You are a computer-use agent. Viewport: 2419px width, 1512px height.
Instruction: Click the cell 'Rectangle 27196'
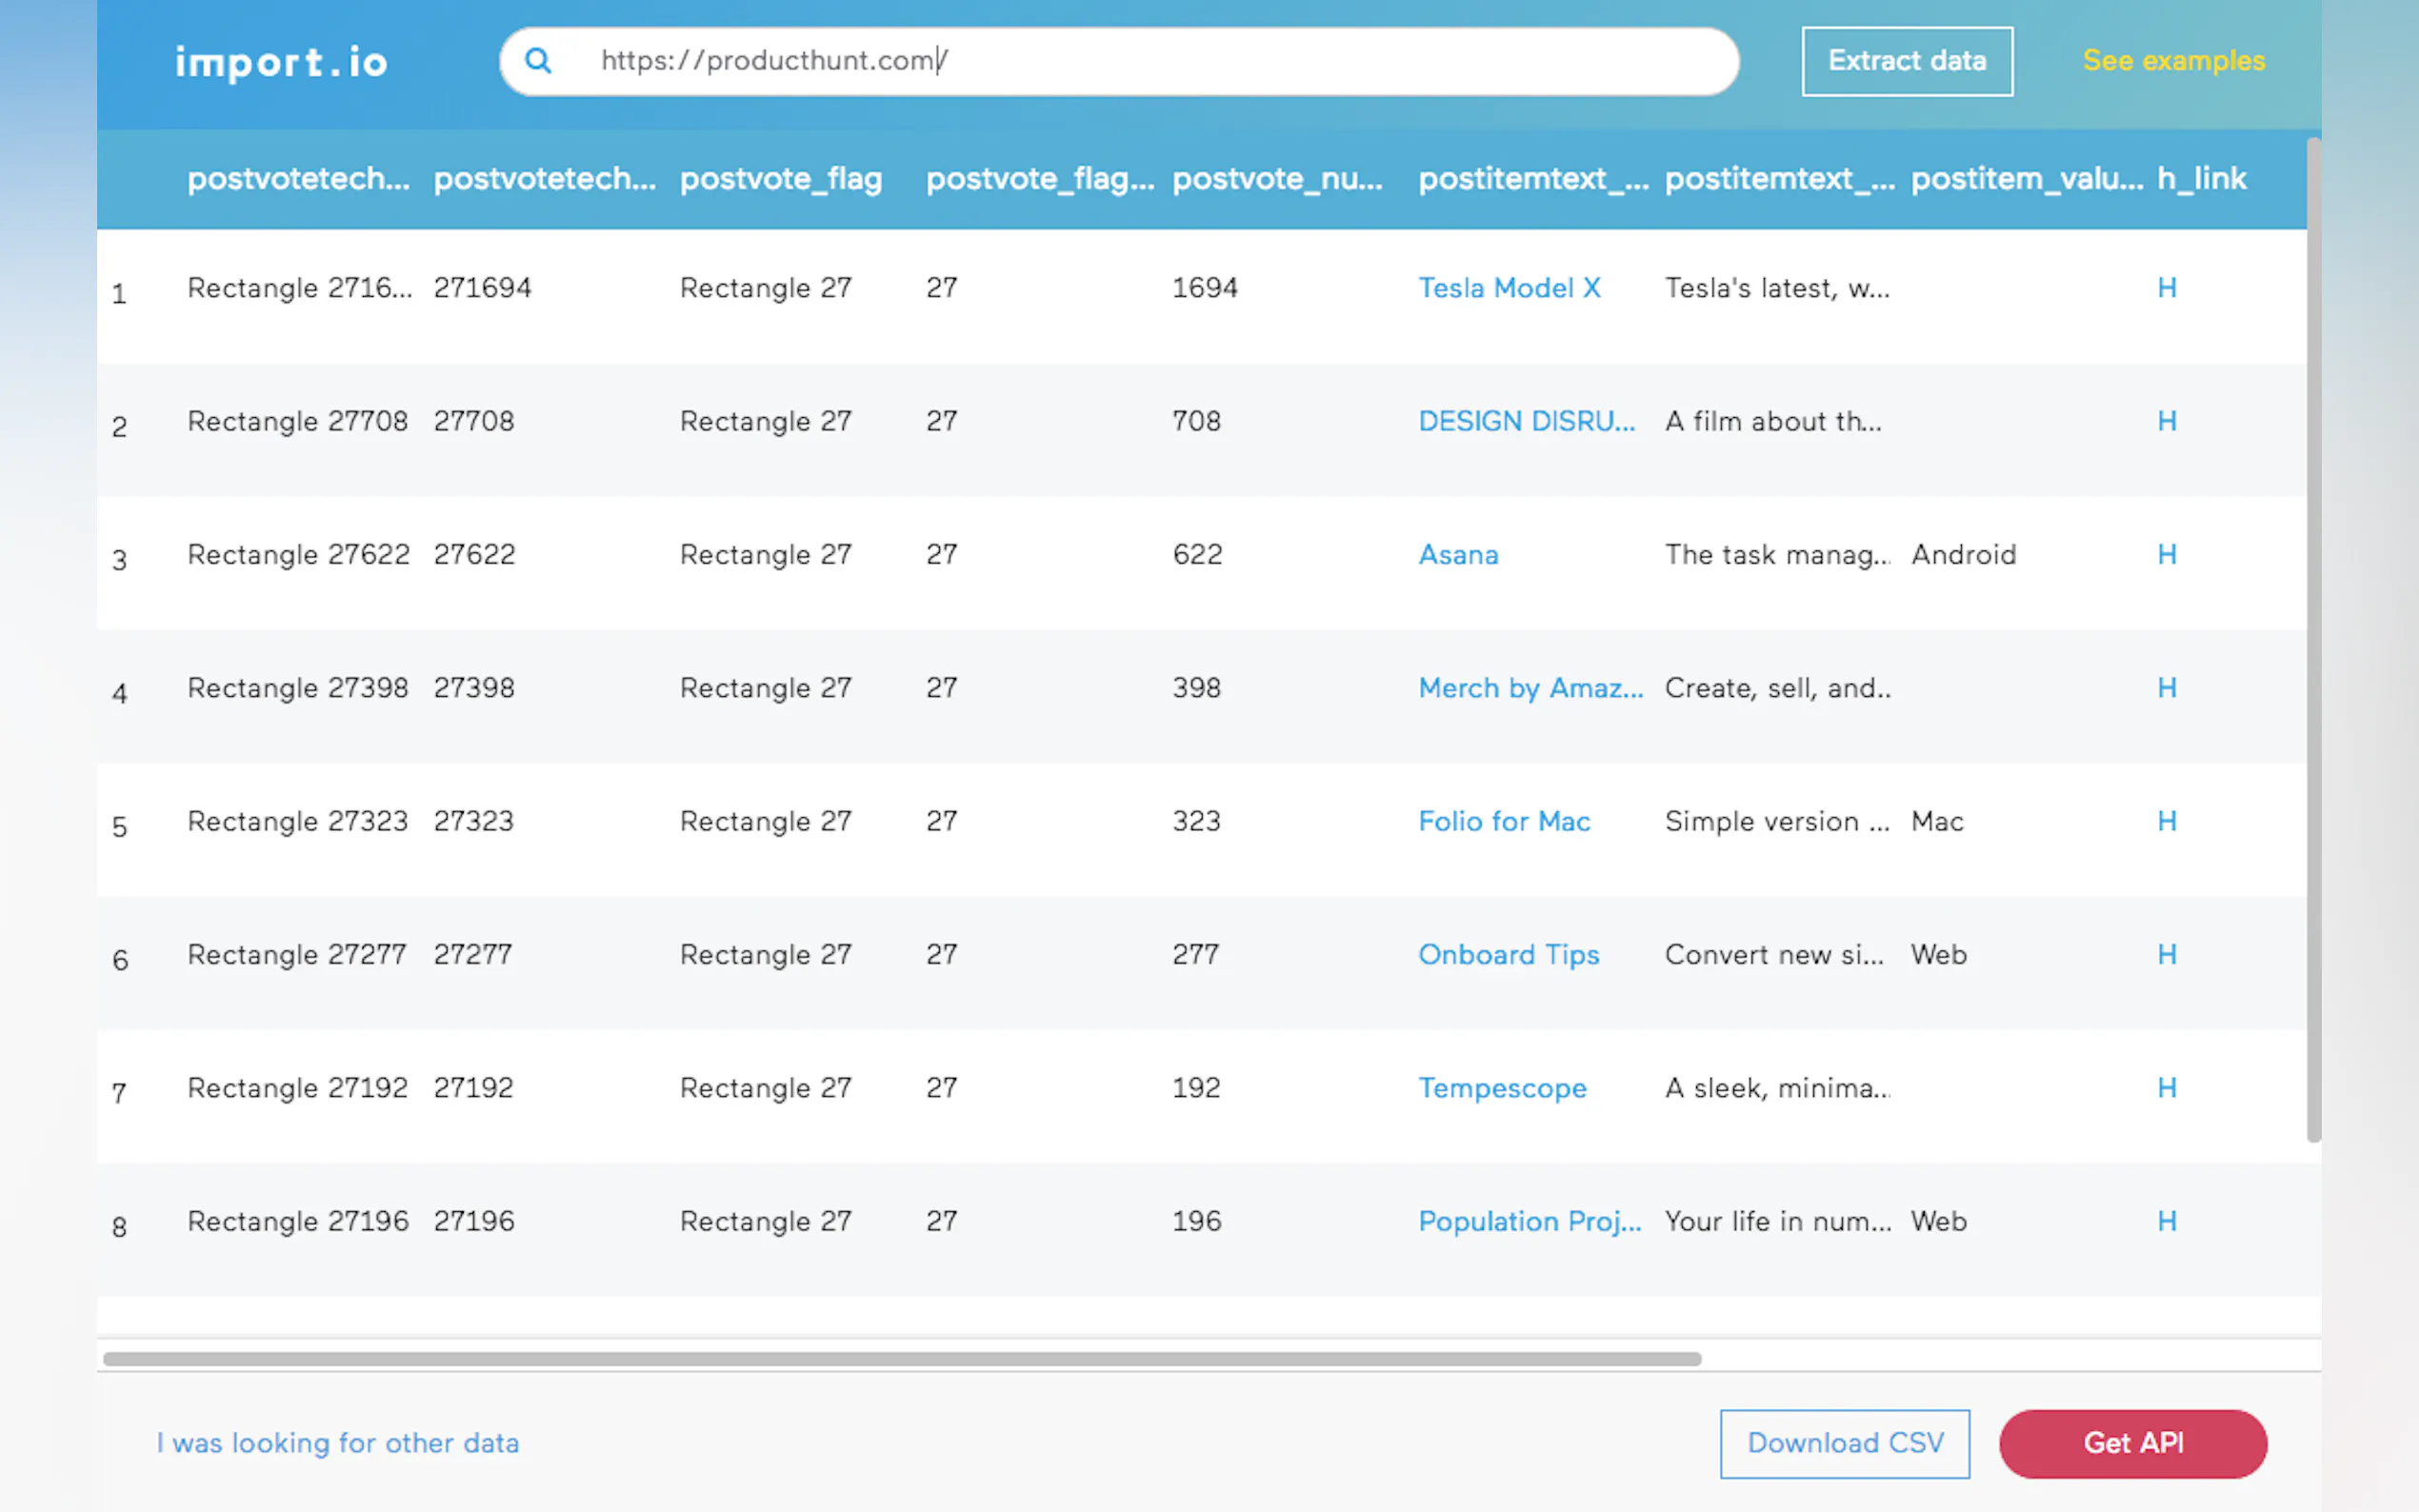coord(298,1221)
